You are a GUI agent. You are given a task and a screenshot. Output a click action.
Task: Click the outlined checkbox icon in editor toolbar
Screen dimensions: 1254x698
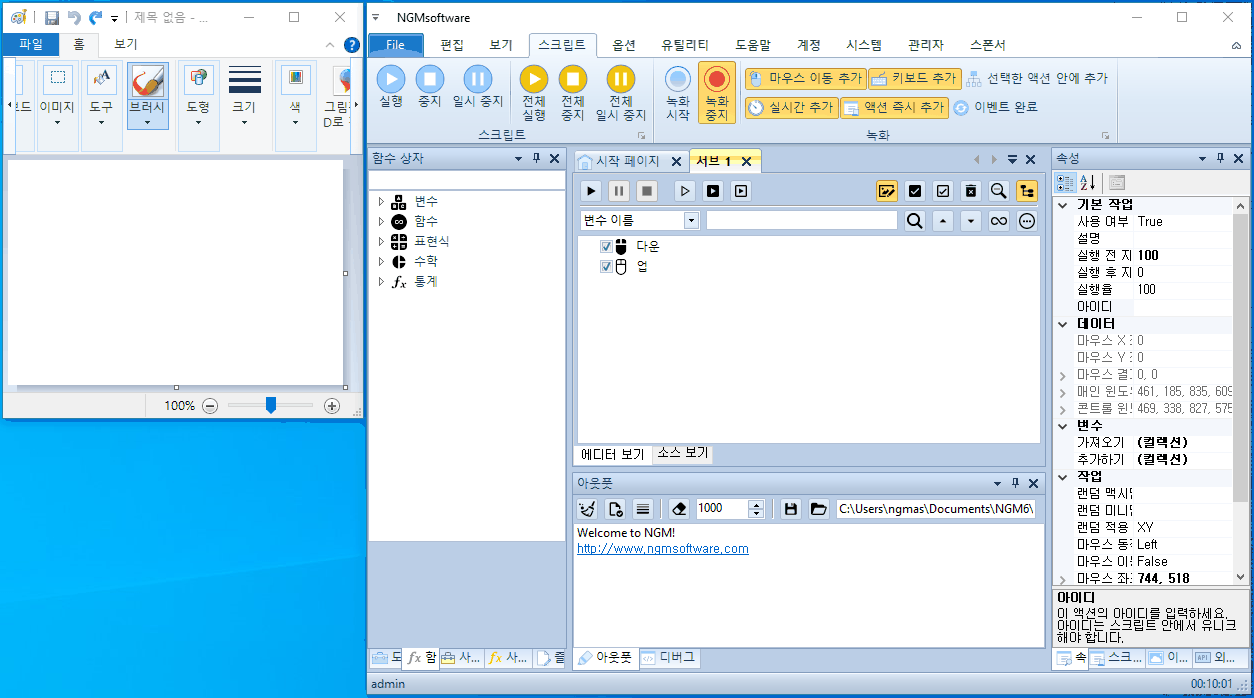tap(942, 191)
